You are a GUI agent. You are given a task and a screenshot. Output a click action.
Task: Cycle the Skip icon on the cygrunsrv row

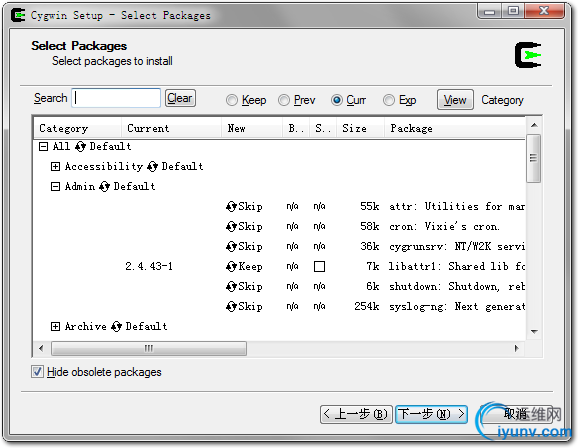(x=231, y=246)
